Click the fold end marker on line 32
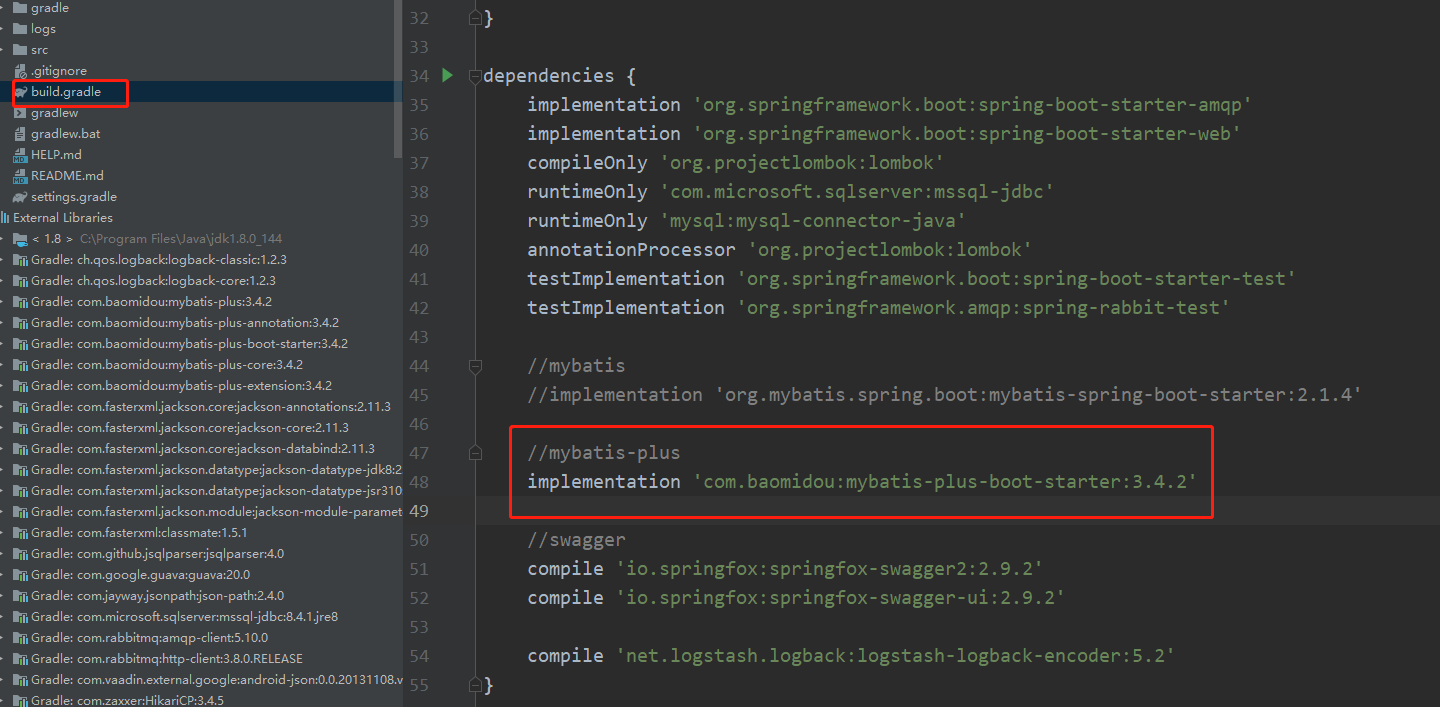The width and height of the screenshot is (1440, 707). [475, 18]
